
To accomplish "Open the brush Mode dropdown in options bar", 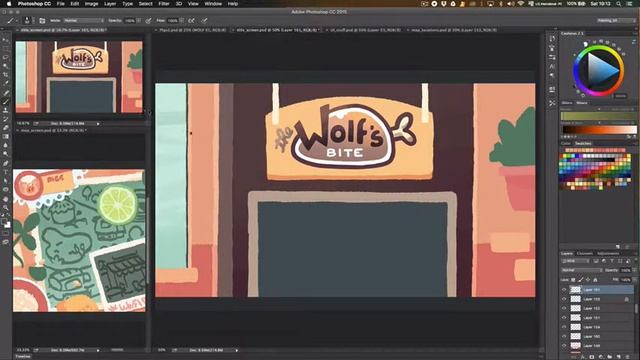I will point(83,20).
